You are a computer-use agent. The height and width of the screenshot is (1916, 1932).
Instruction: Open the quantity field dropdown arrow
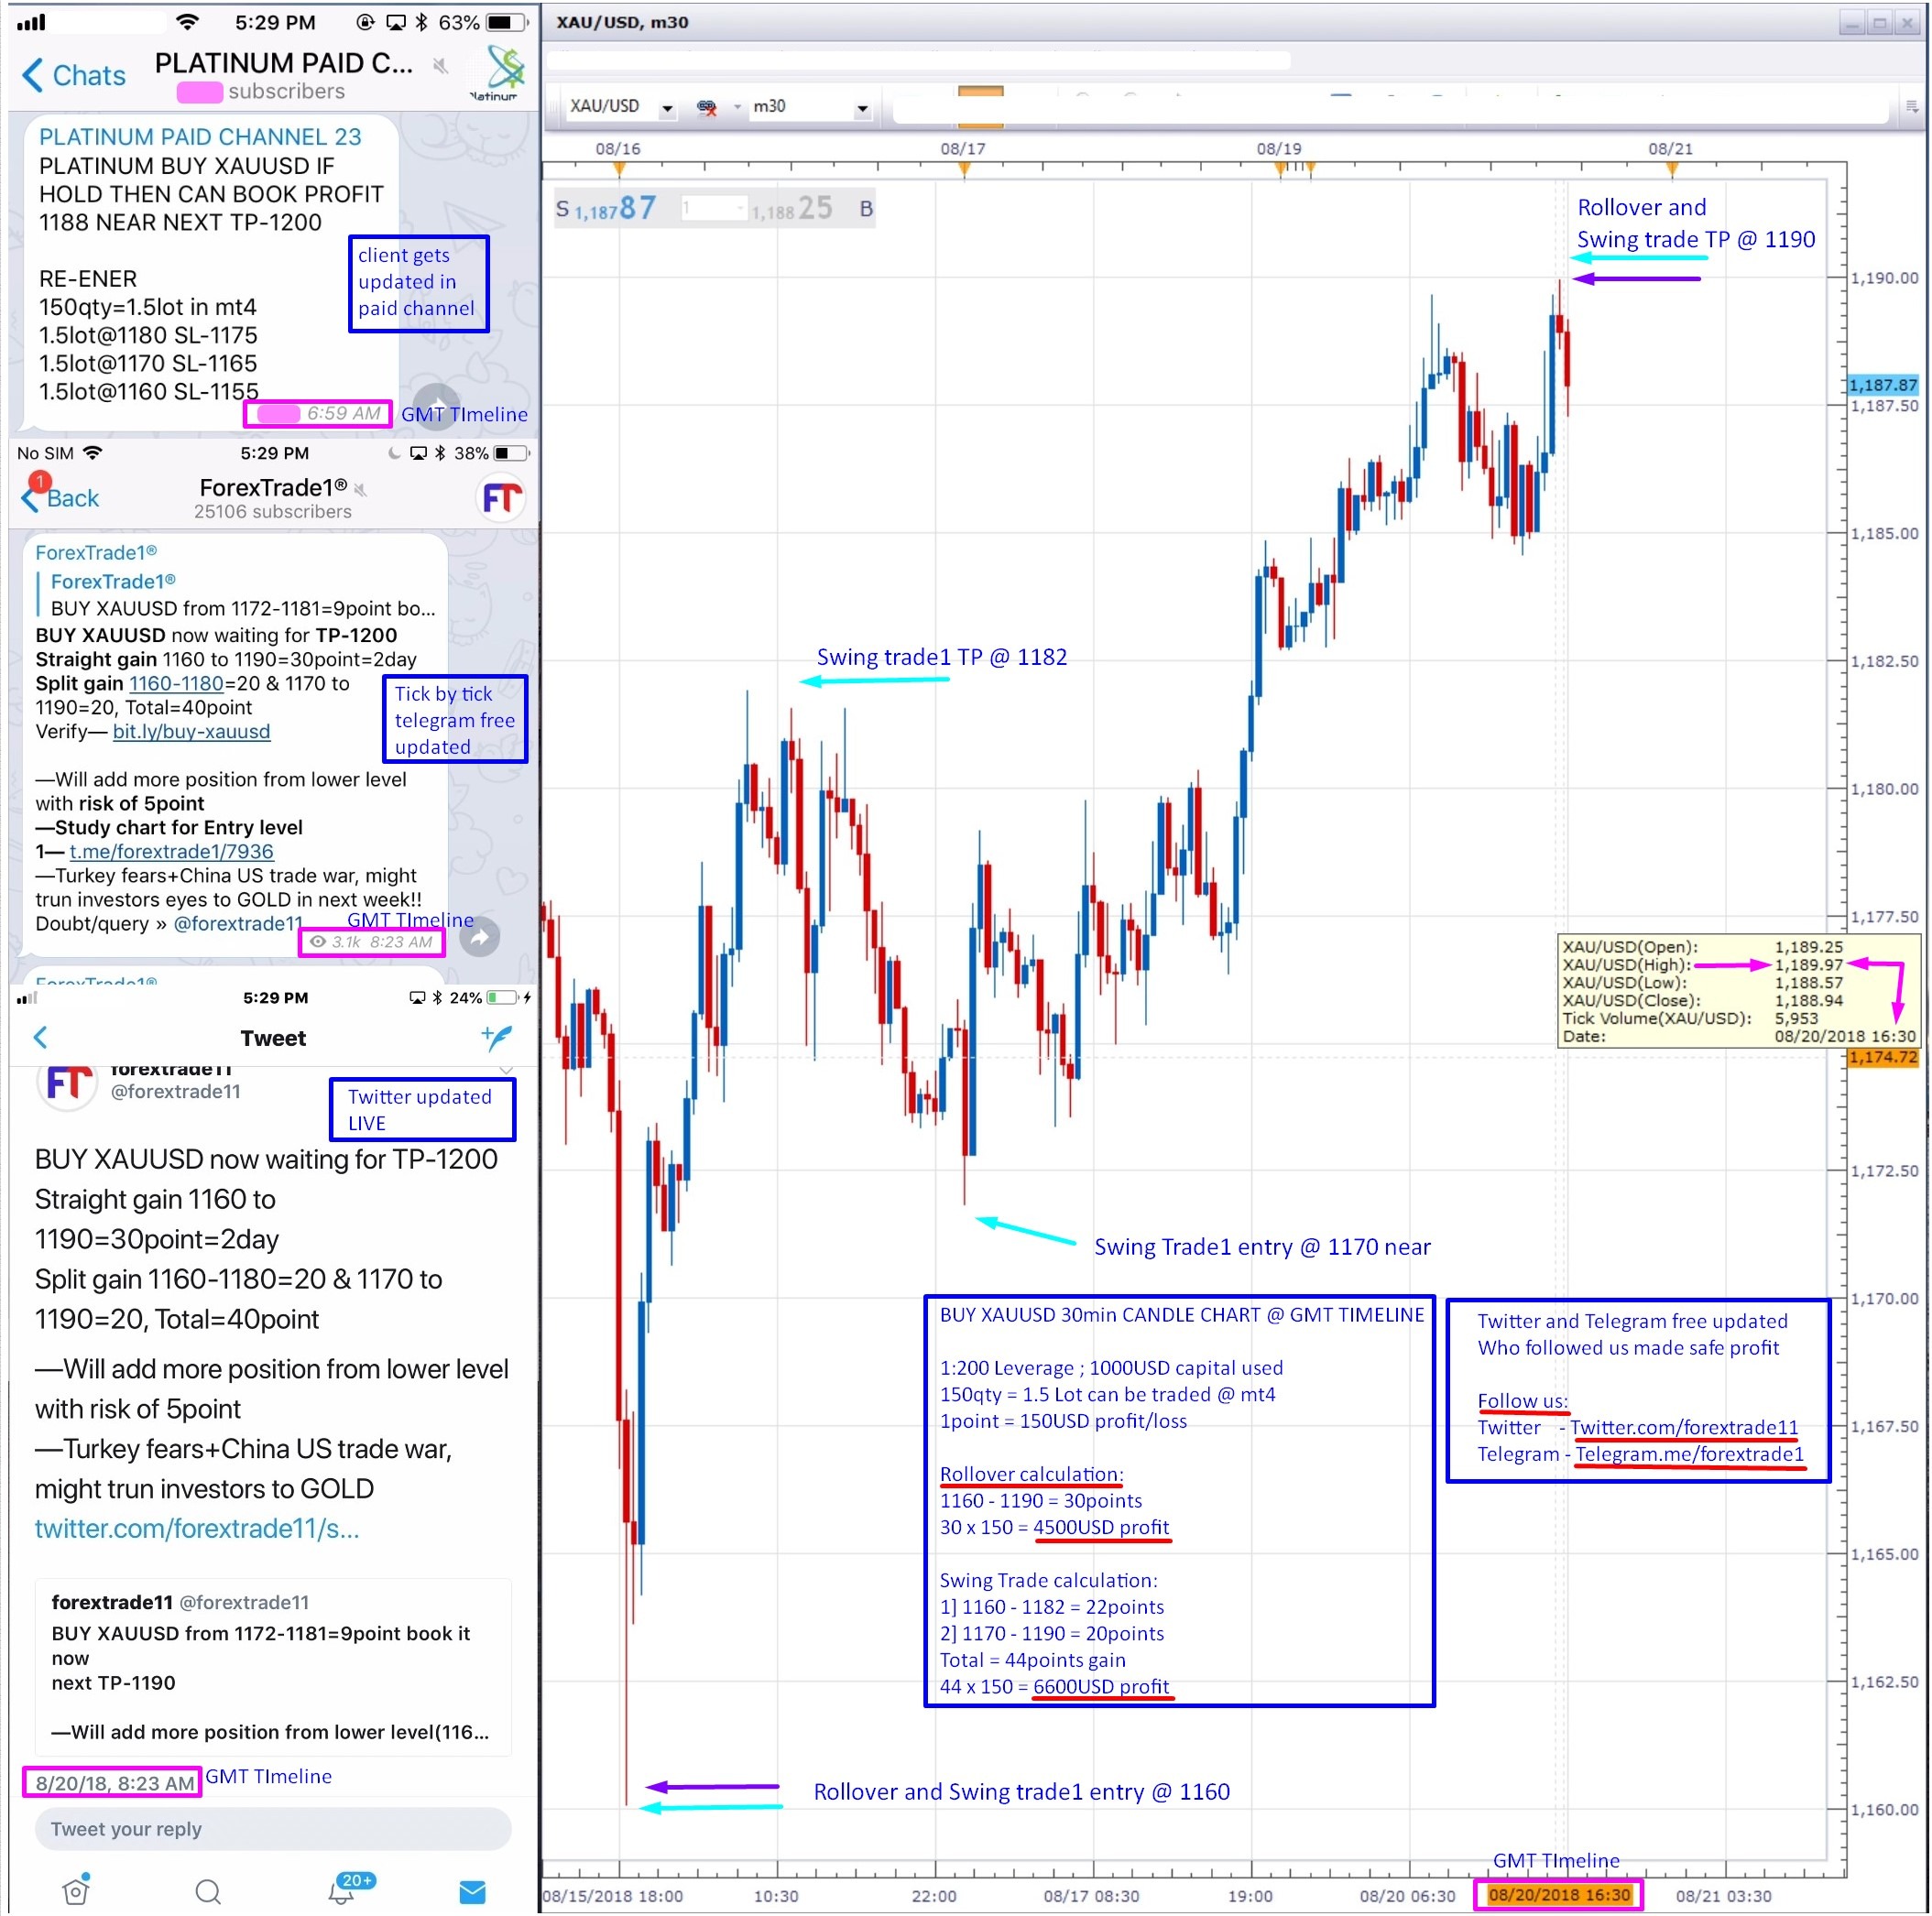(x=741, y=208)
